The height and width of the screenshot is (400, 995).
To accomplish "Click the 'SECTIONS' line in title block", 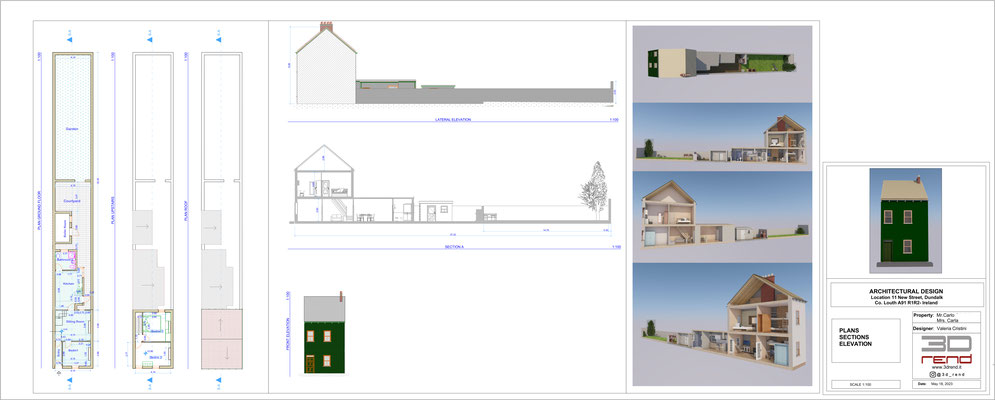I will tap(853, 337).
